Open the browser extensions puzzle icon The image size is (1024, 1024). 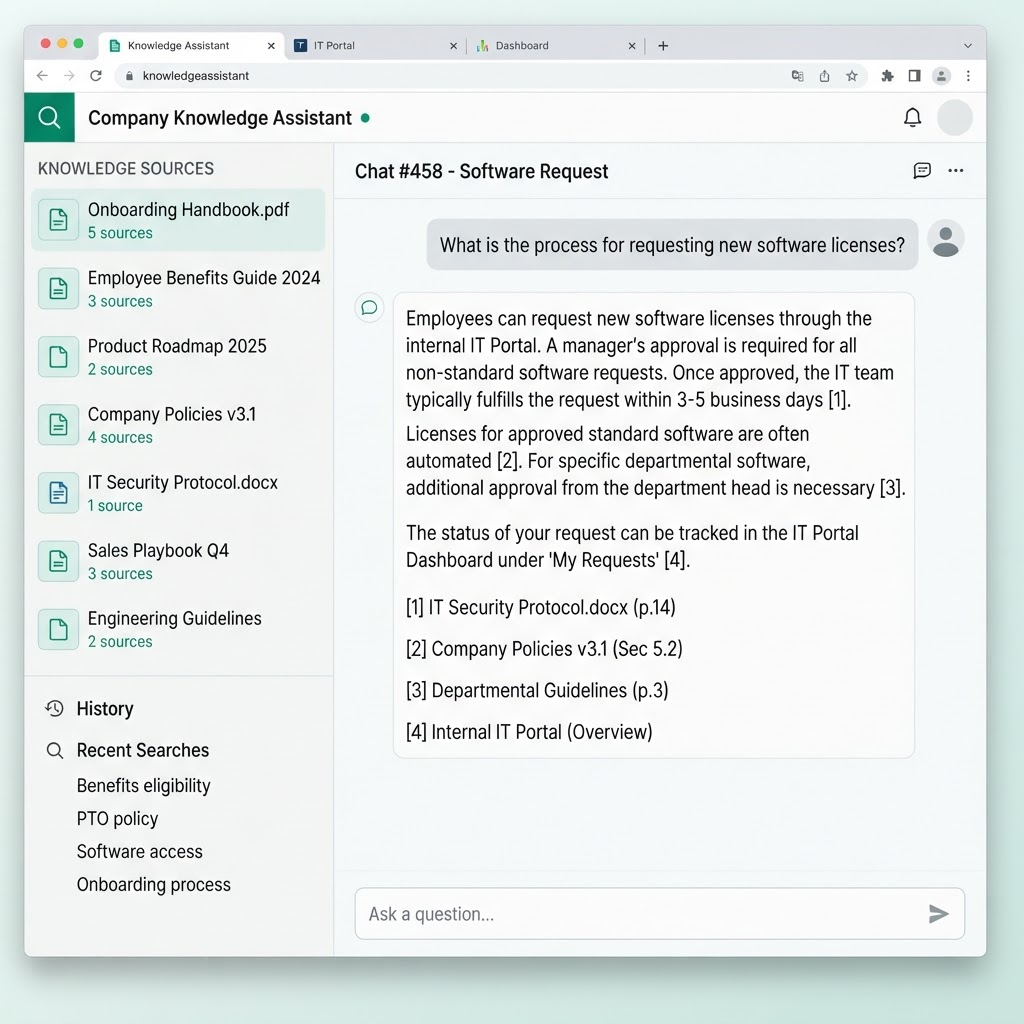[887, 76]
